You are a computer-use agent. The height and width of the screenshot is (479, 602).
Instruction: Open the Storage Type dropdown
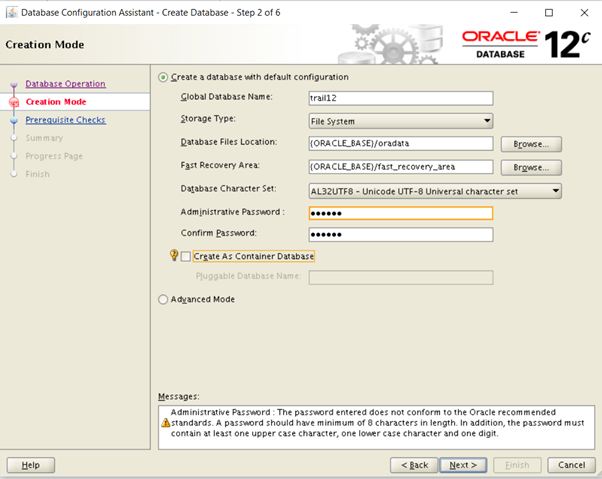pyautogui.click(x=400, y=121)
